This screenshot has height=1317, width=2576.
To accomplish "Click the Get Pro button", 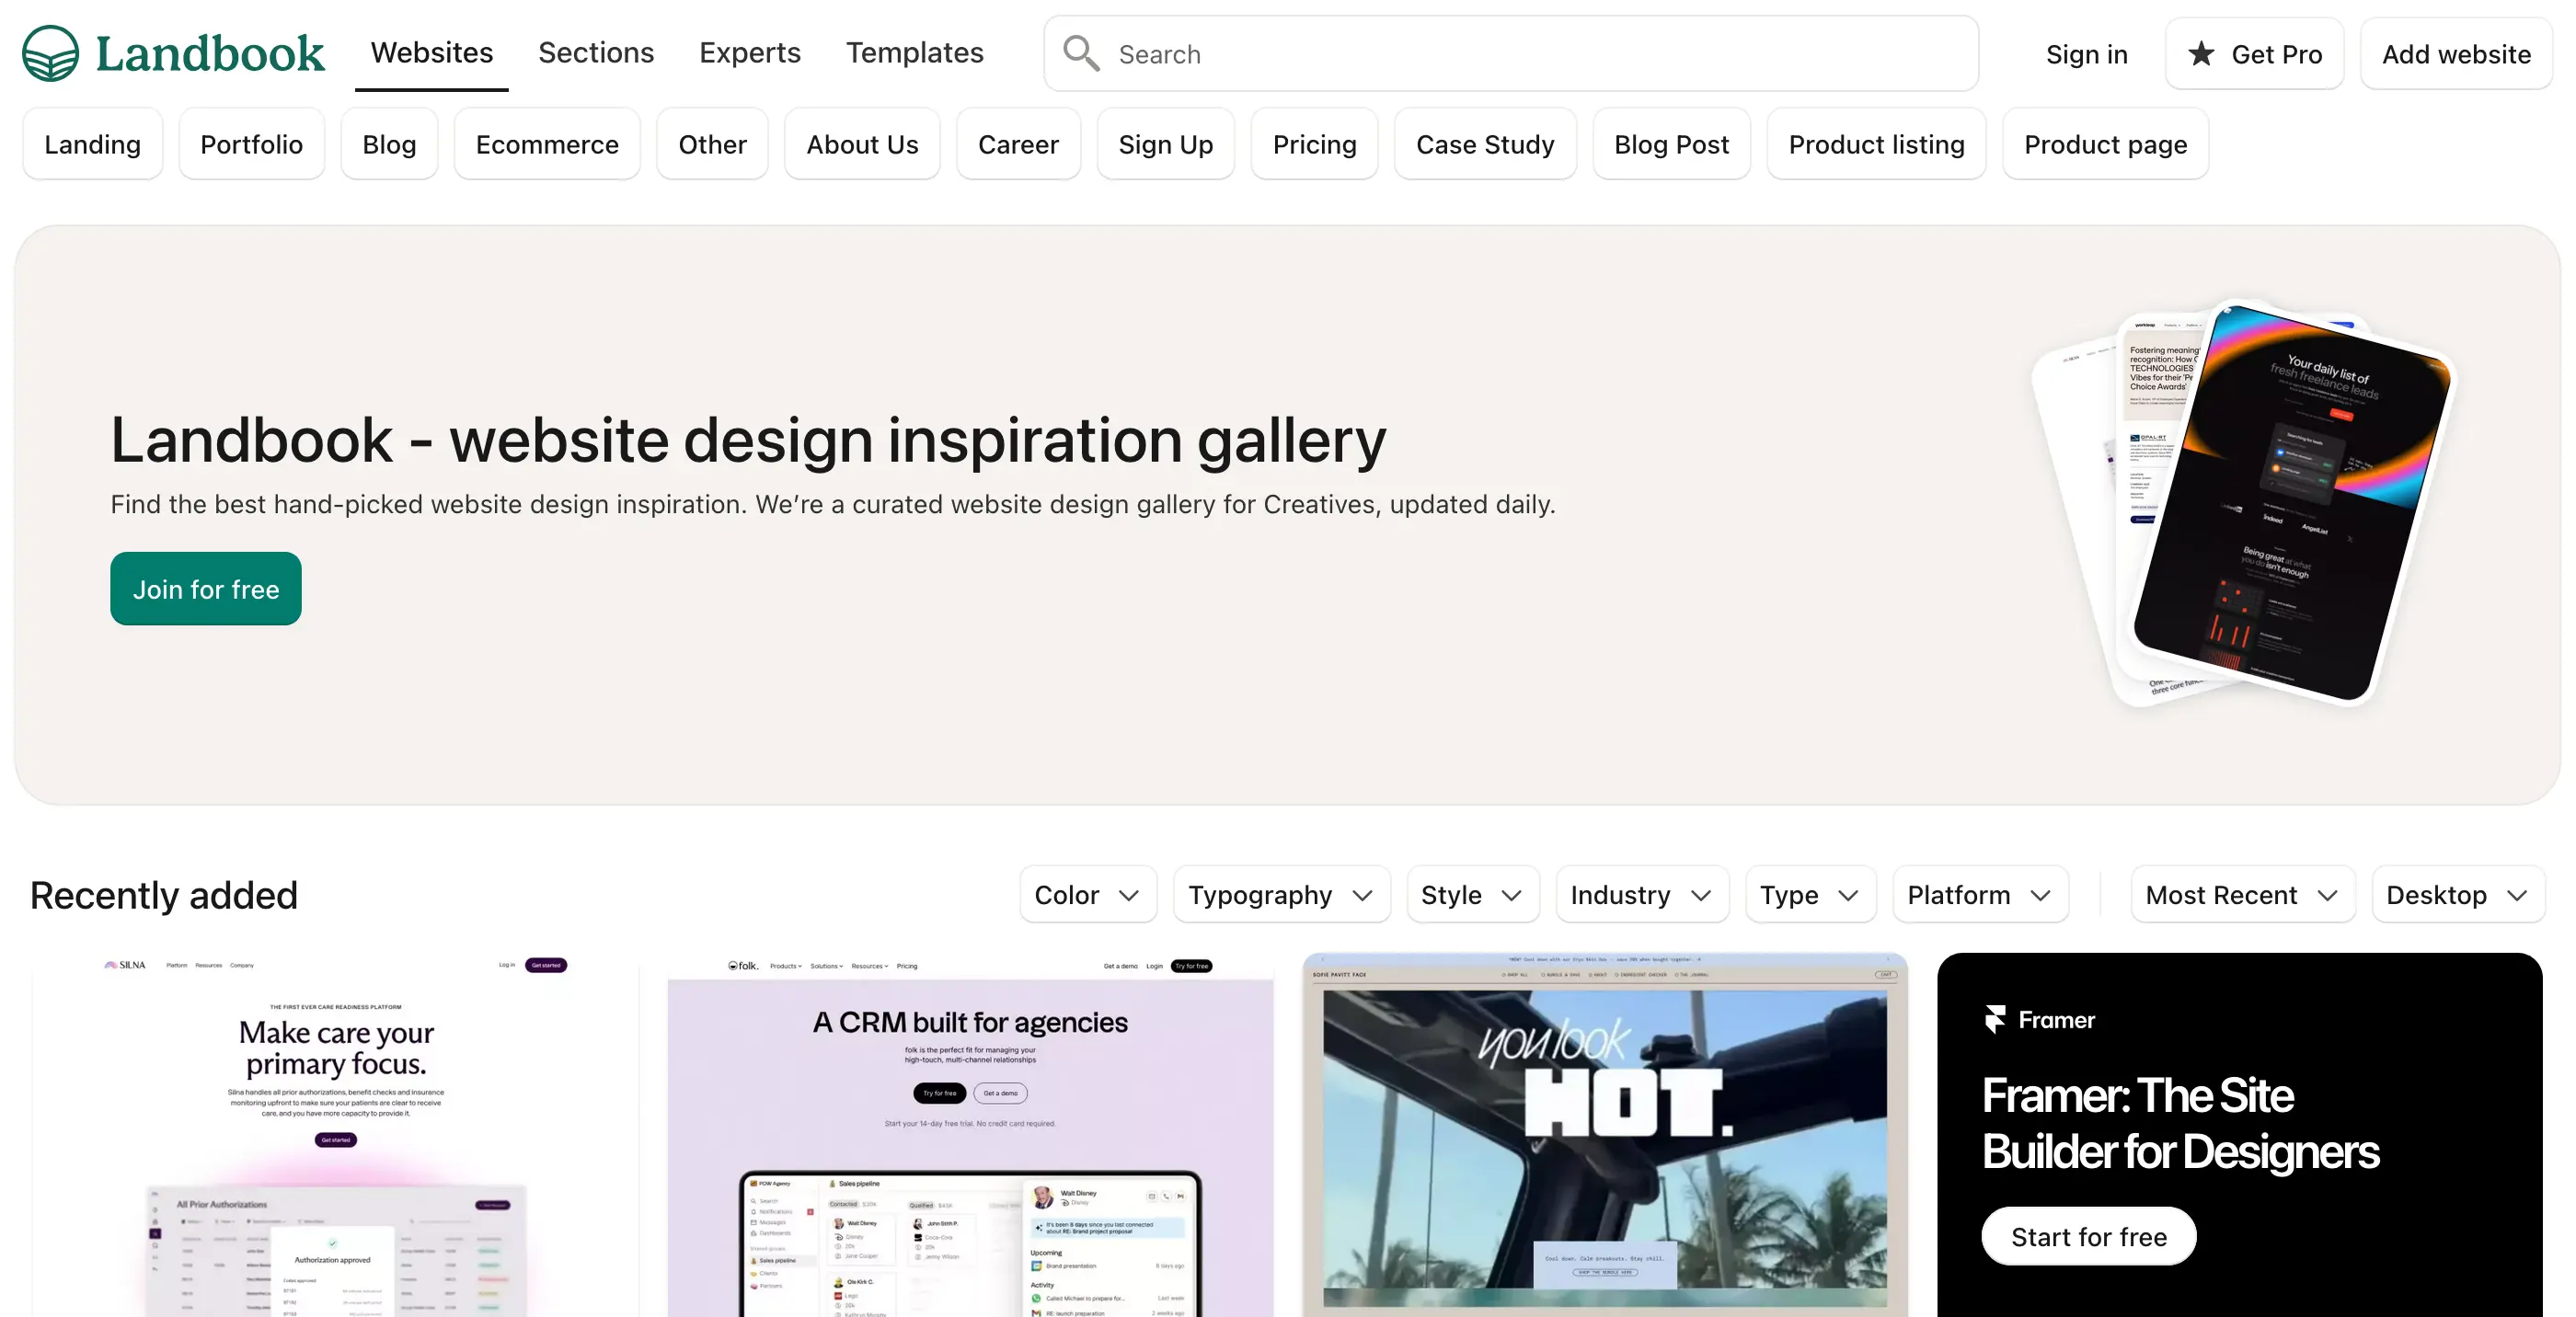I will (x=2254, y=53).
